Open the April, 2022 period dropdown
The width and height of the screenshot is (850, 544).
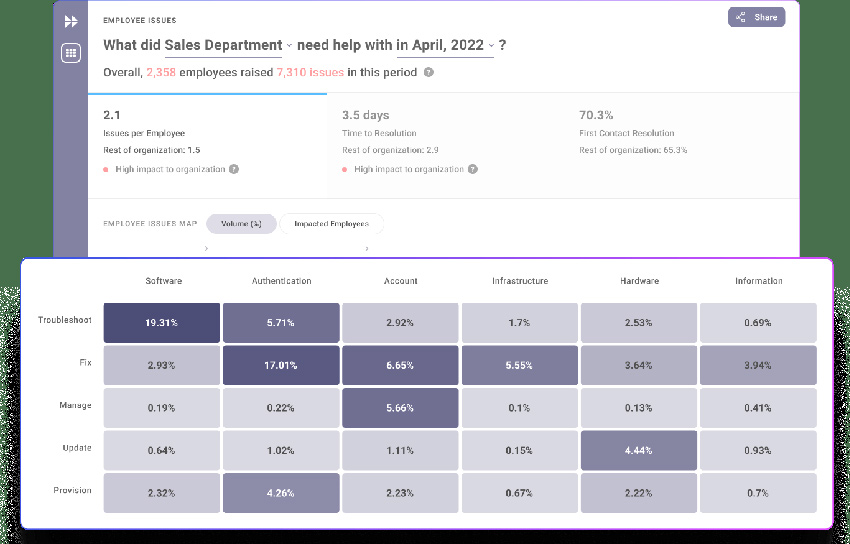pyautogui.click(x=446, y=46)
